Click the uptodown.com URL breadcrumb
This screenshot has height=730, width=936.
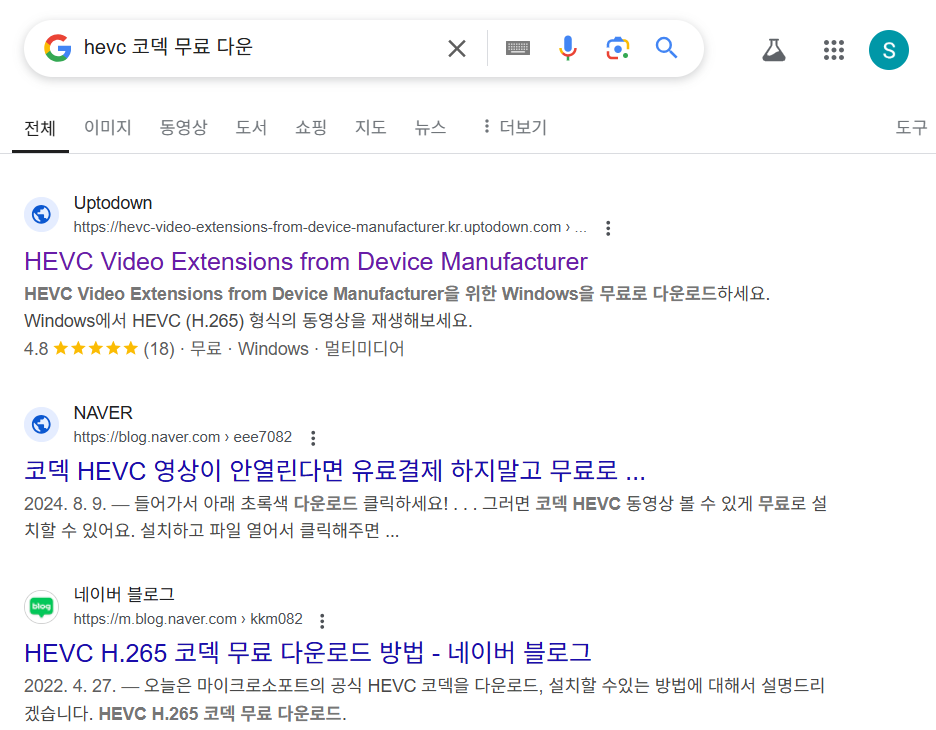[330, 227]
